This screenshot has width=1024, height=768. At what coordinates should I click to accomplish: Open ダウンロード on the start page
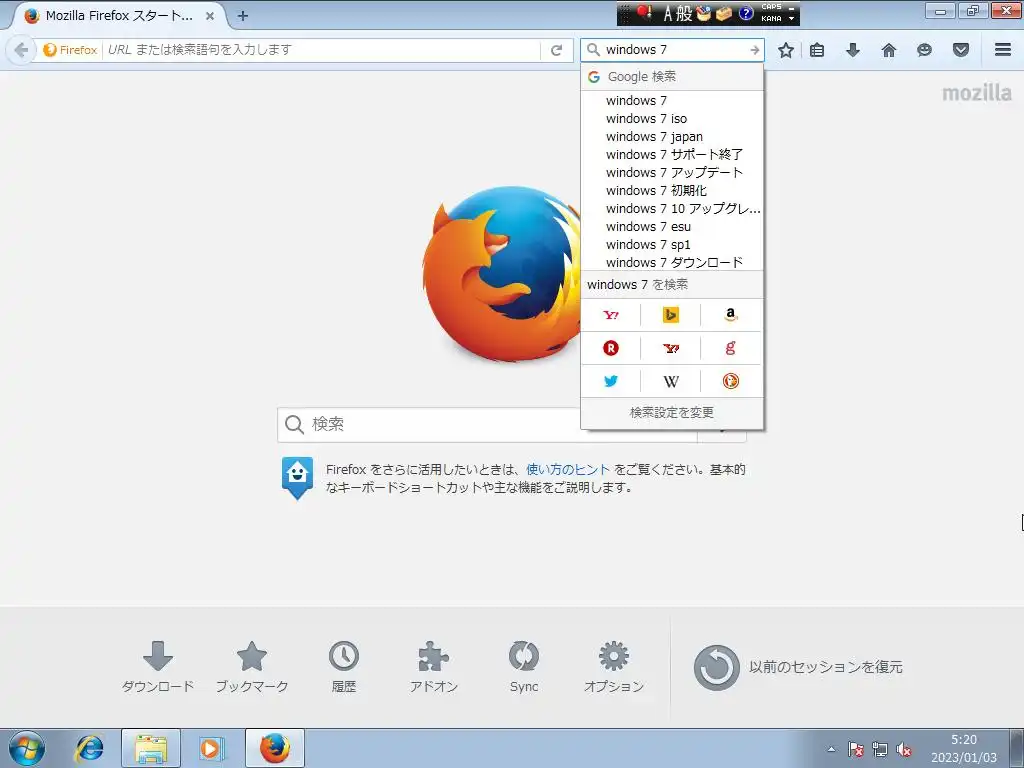[158, 667]
